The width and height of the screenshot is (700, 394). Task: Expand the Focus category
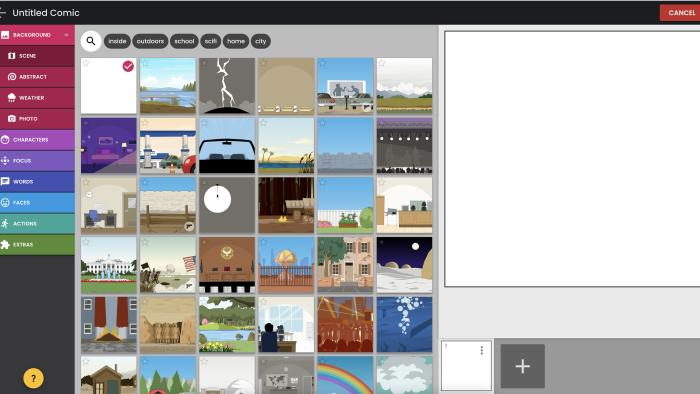pos(37,161)
